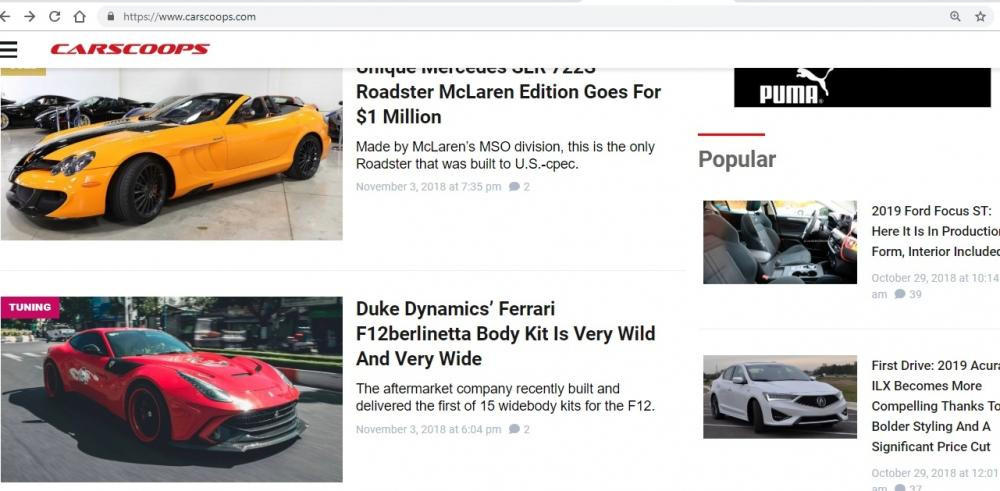Click the TUNING category tag
The width and height of the screenshot is (1000, 491).
[30, 308]
